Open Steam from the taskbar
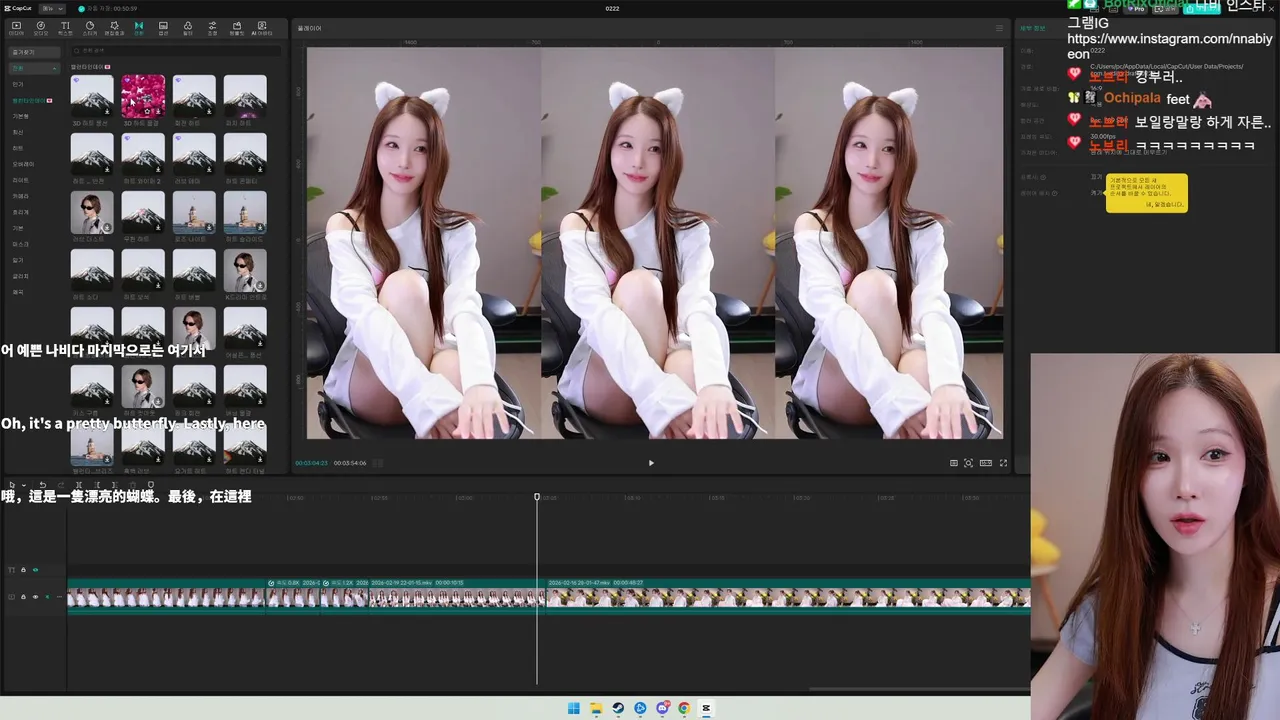1280x720 pixels. tap(618, 708)
